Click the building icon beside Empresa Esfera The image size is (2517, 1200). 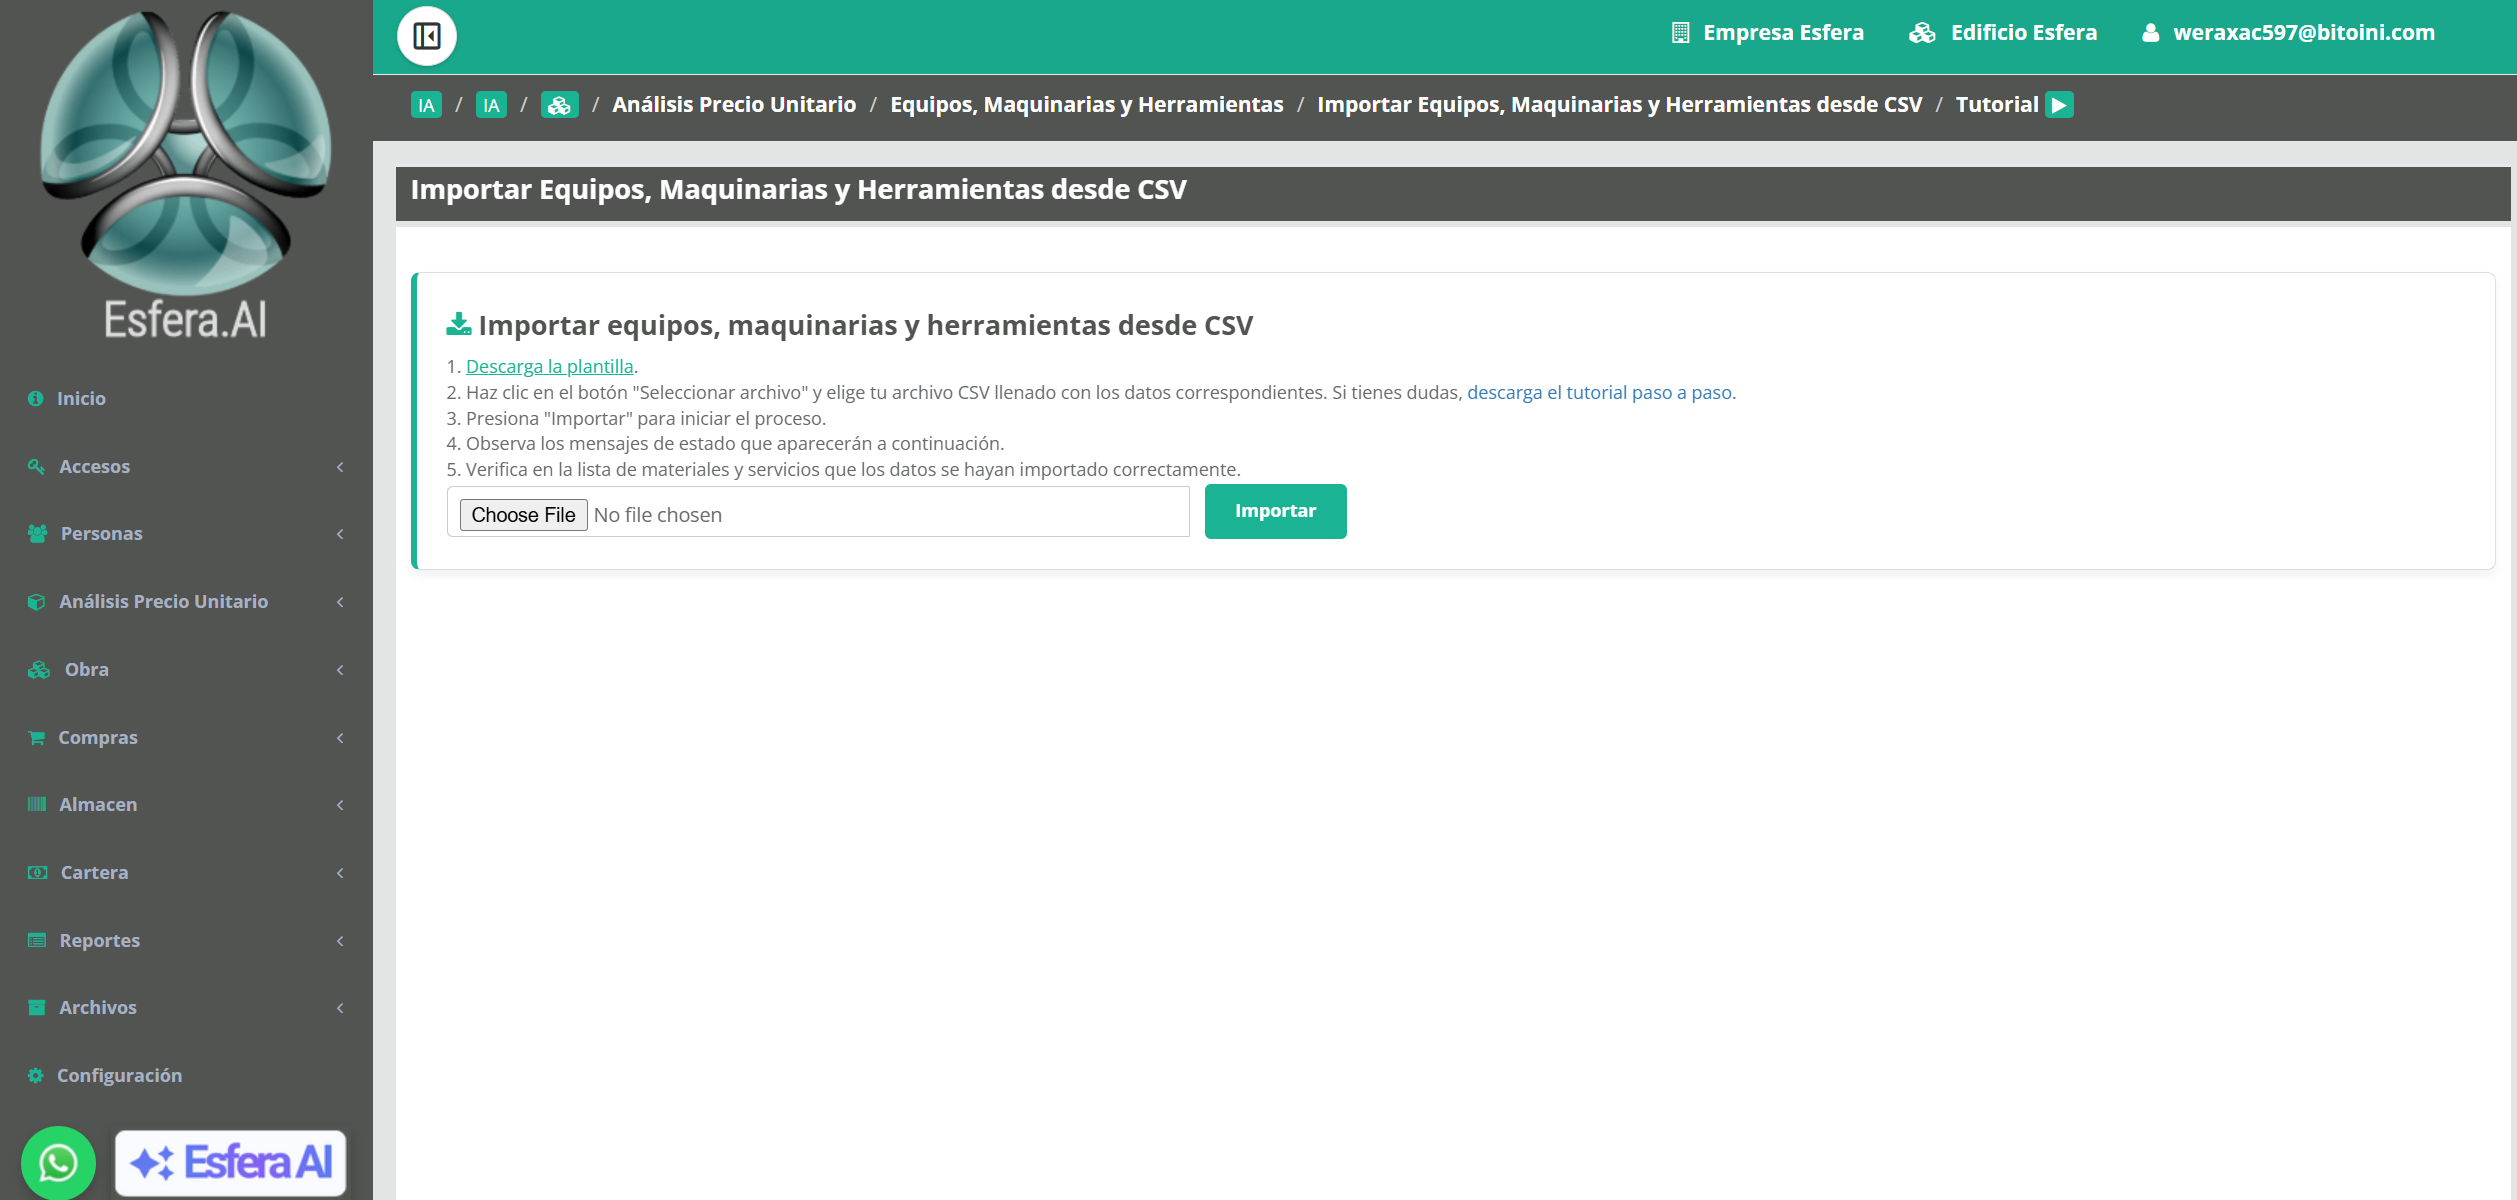1680,33
